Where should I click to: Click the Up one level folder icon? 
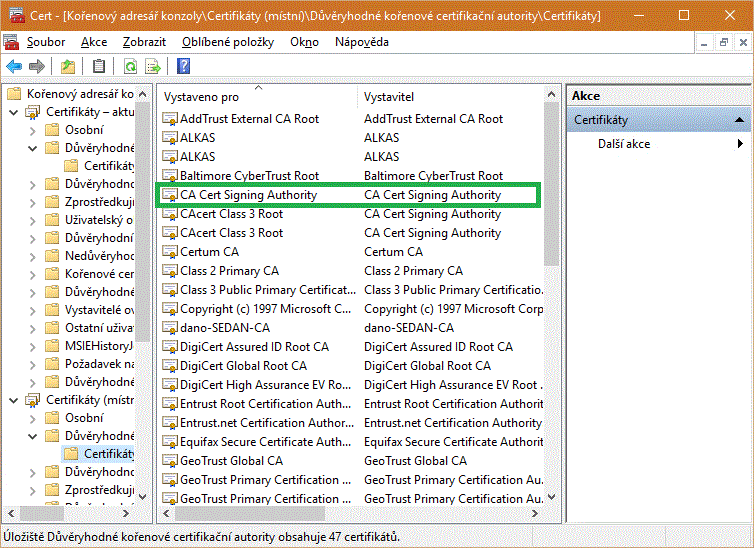[67, 66]
